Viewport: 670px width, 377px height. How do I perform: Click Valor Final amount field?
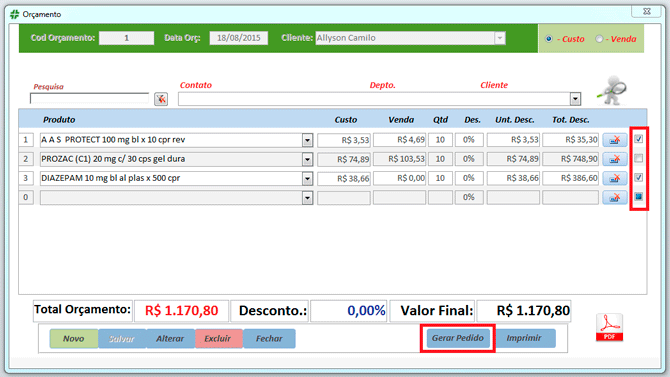(524, 311)
